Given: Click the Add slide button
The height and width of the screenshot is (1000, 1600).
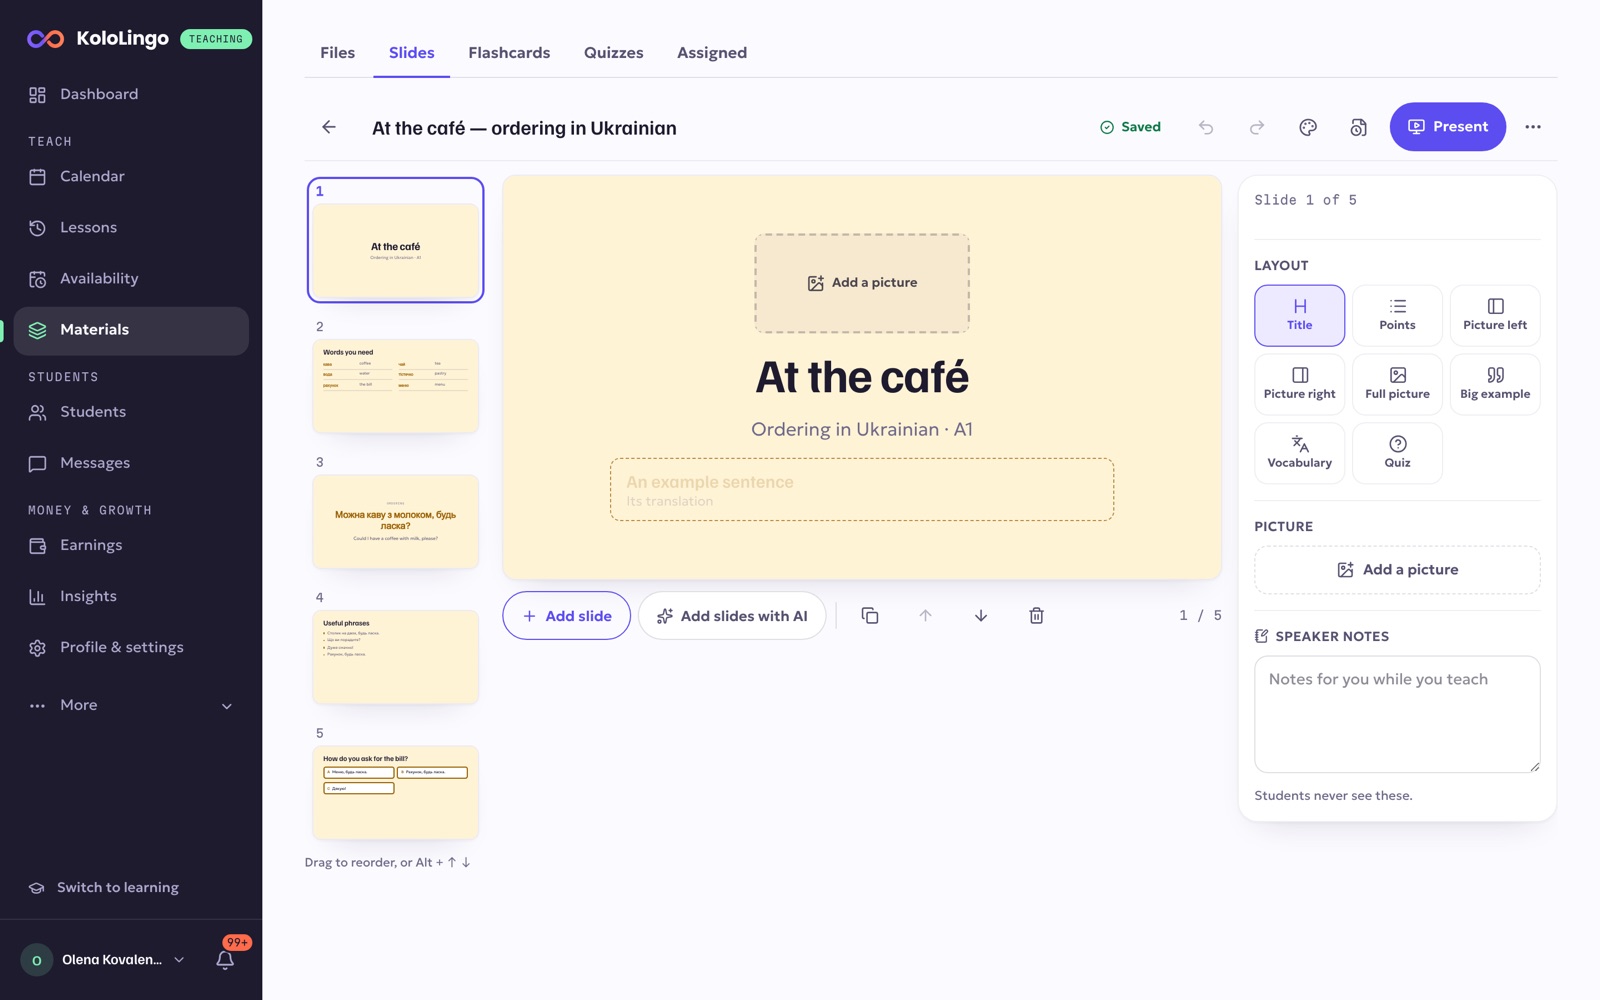Looking at the screenshot, I should pos(566,616).
